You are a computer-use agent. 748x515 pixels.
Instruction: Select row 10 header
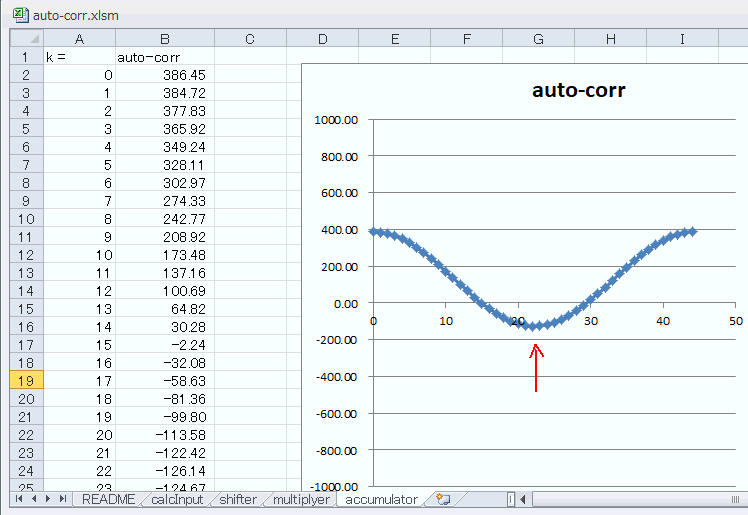click(27, 218)
